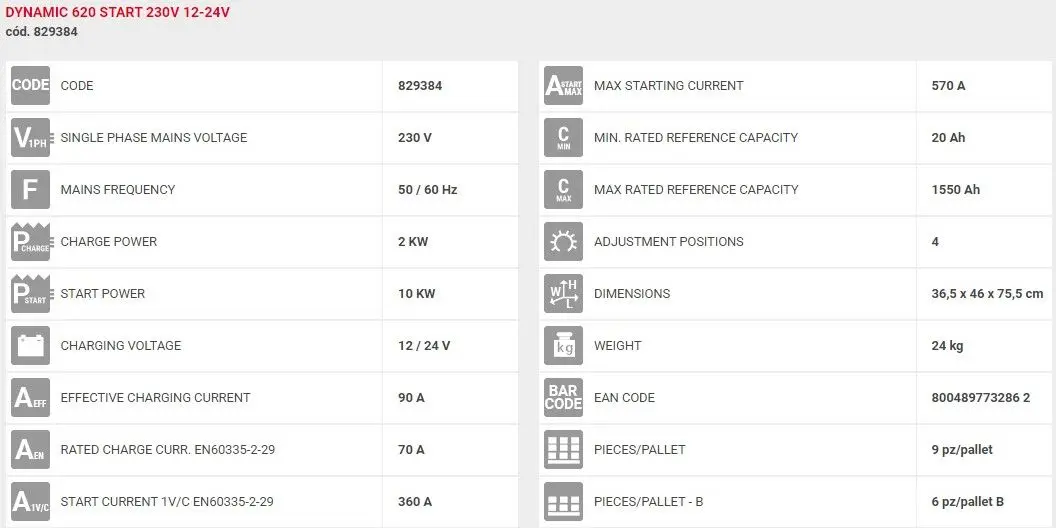Select the adjustment positions dial icon
The width and height of the screenshot is (1056, 528).
point(564,242)
